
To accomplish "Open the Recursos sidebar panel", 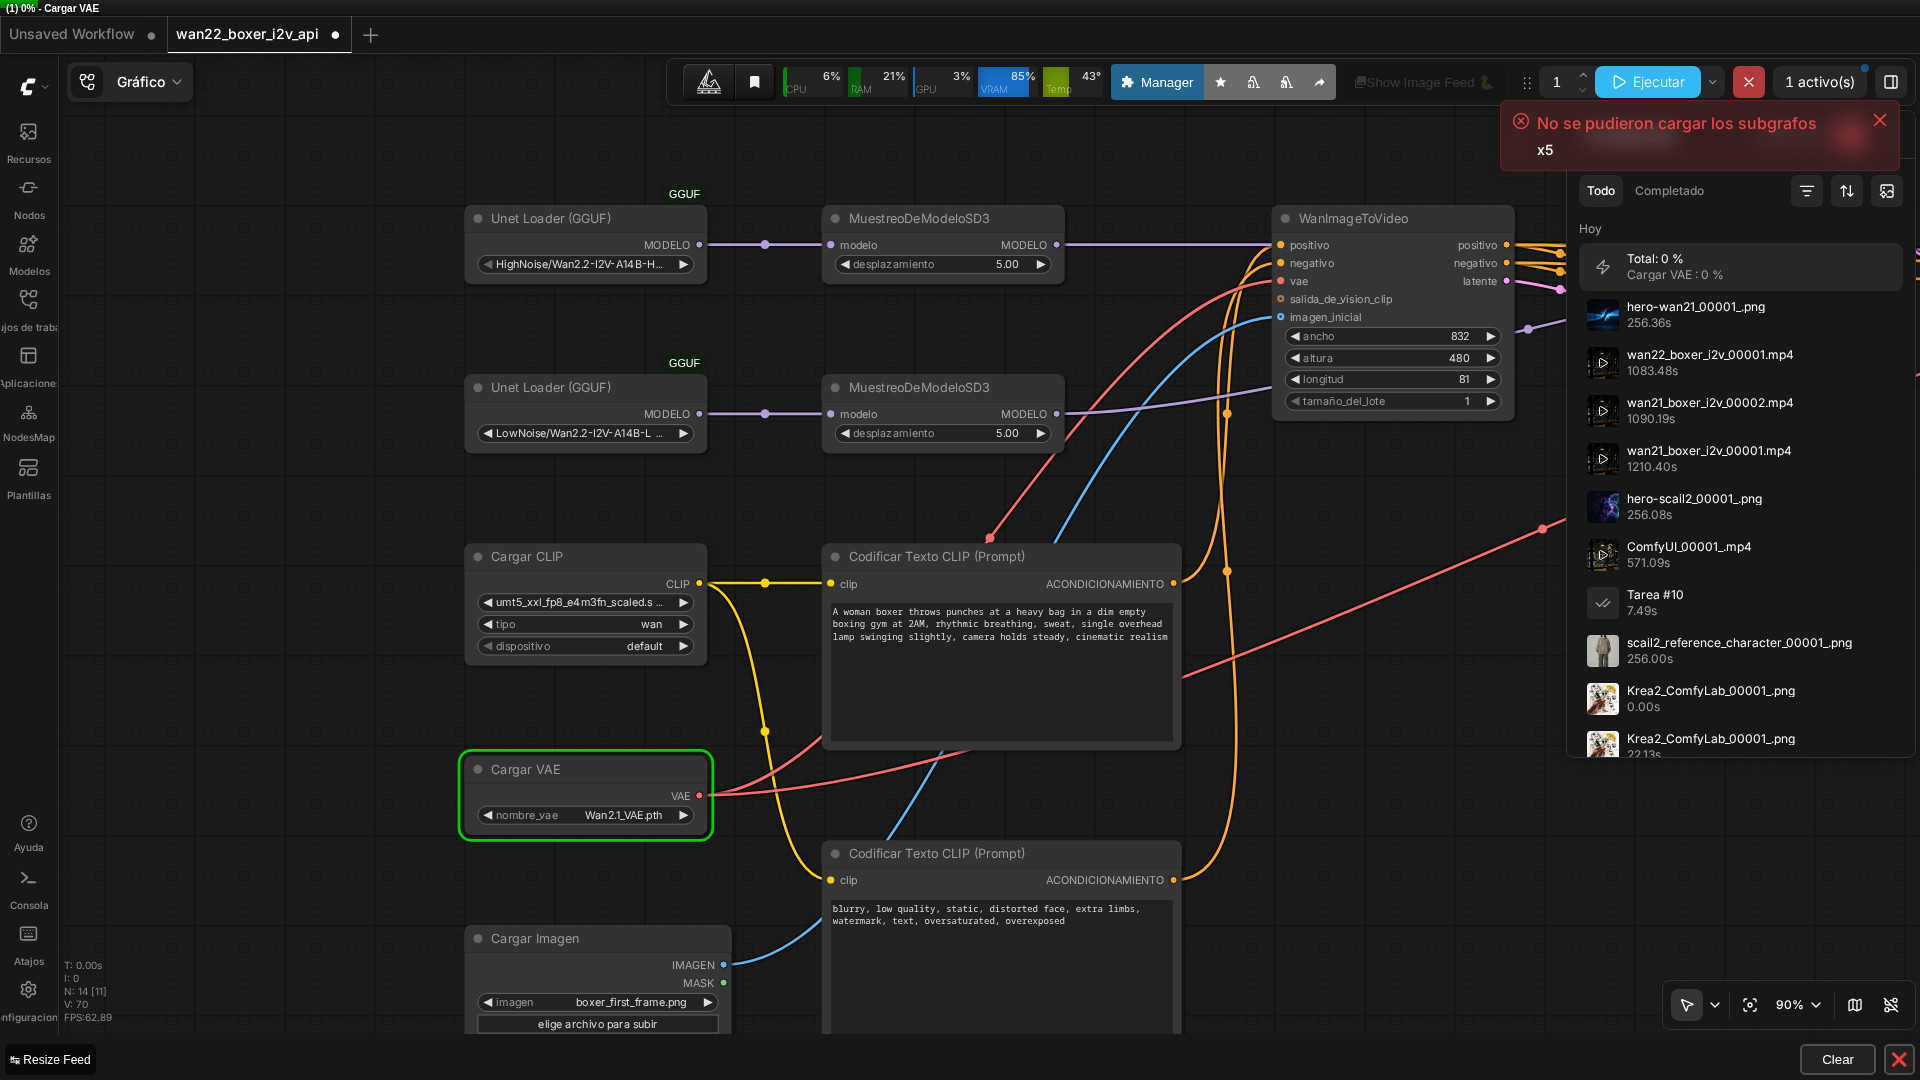I will (28, 142).
